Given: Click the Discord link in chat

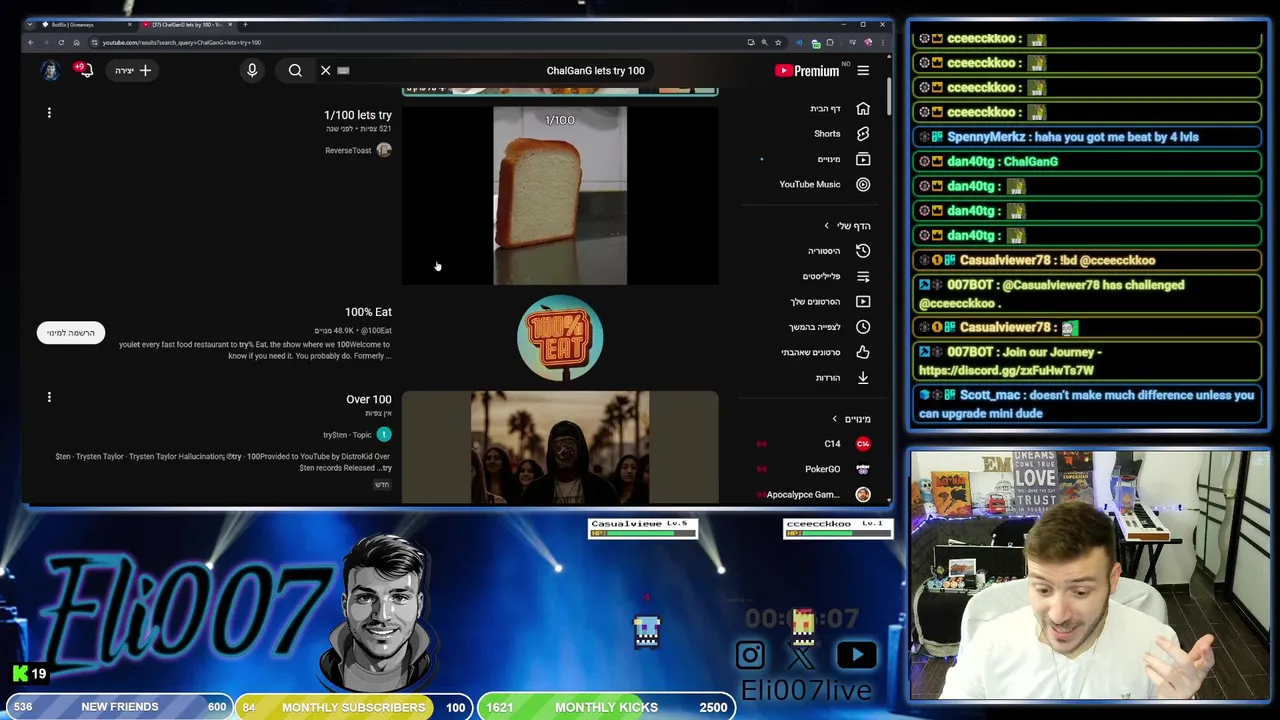Looking at the screenshot, I should [x=1006, y=370].
